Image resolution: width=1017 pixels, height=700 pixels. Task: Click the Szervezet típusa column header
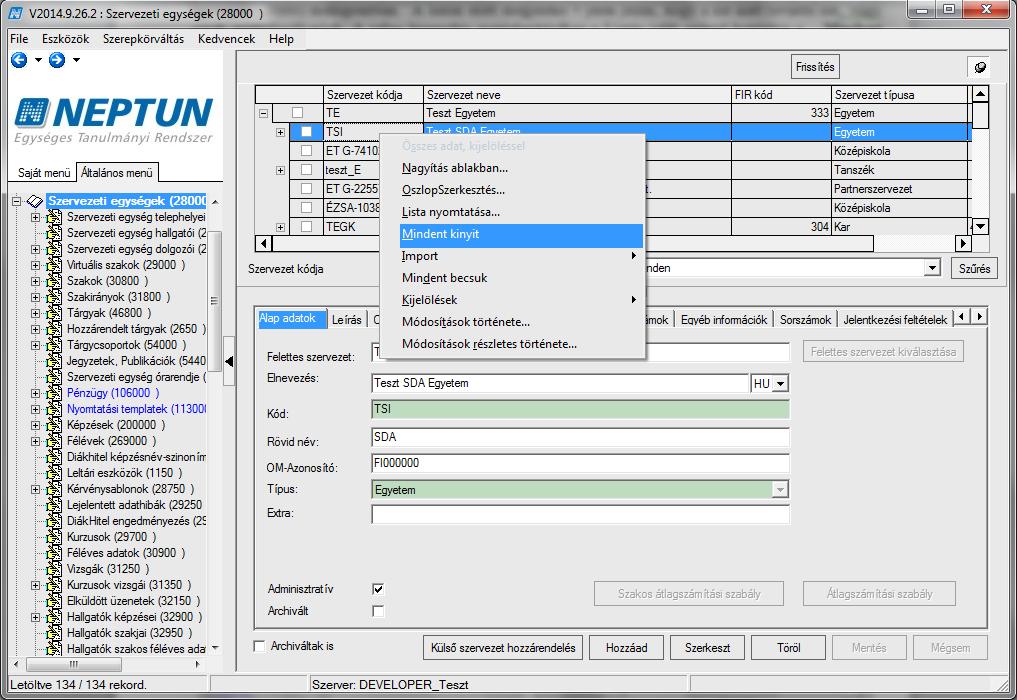pos(900,95)
